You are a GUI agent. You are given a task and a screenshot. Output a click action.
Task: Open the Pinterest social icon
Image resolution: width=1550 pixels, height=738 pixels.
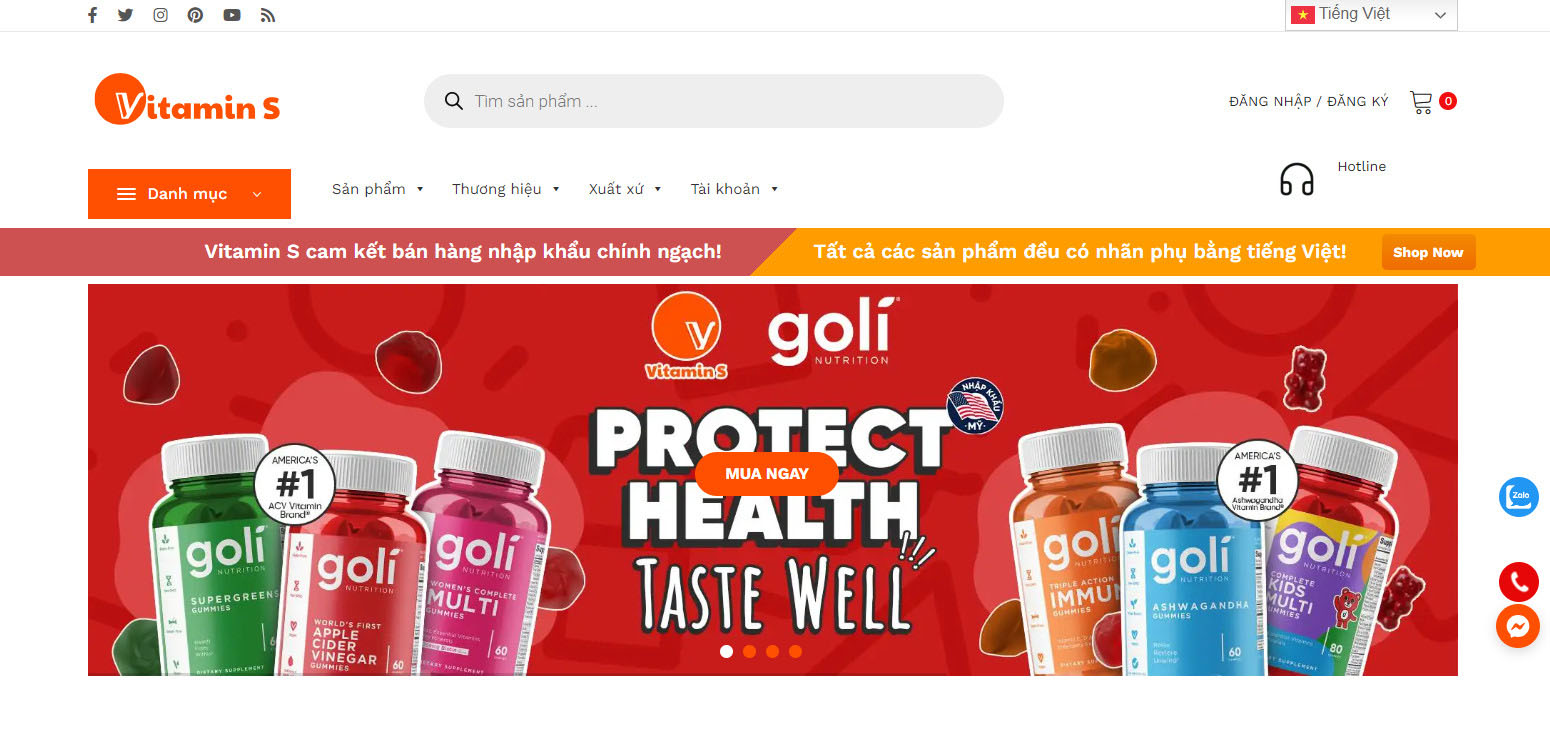pyautogui.click(x=195, y=15)
